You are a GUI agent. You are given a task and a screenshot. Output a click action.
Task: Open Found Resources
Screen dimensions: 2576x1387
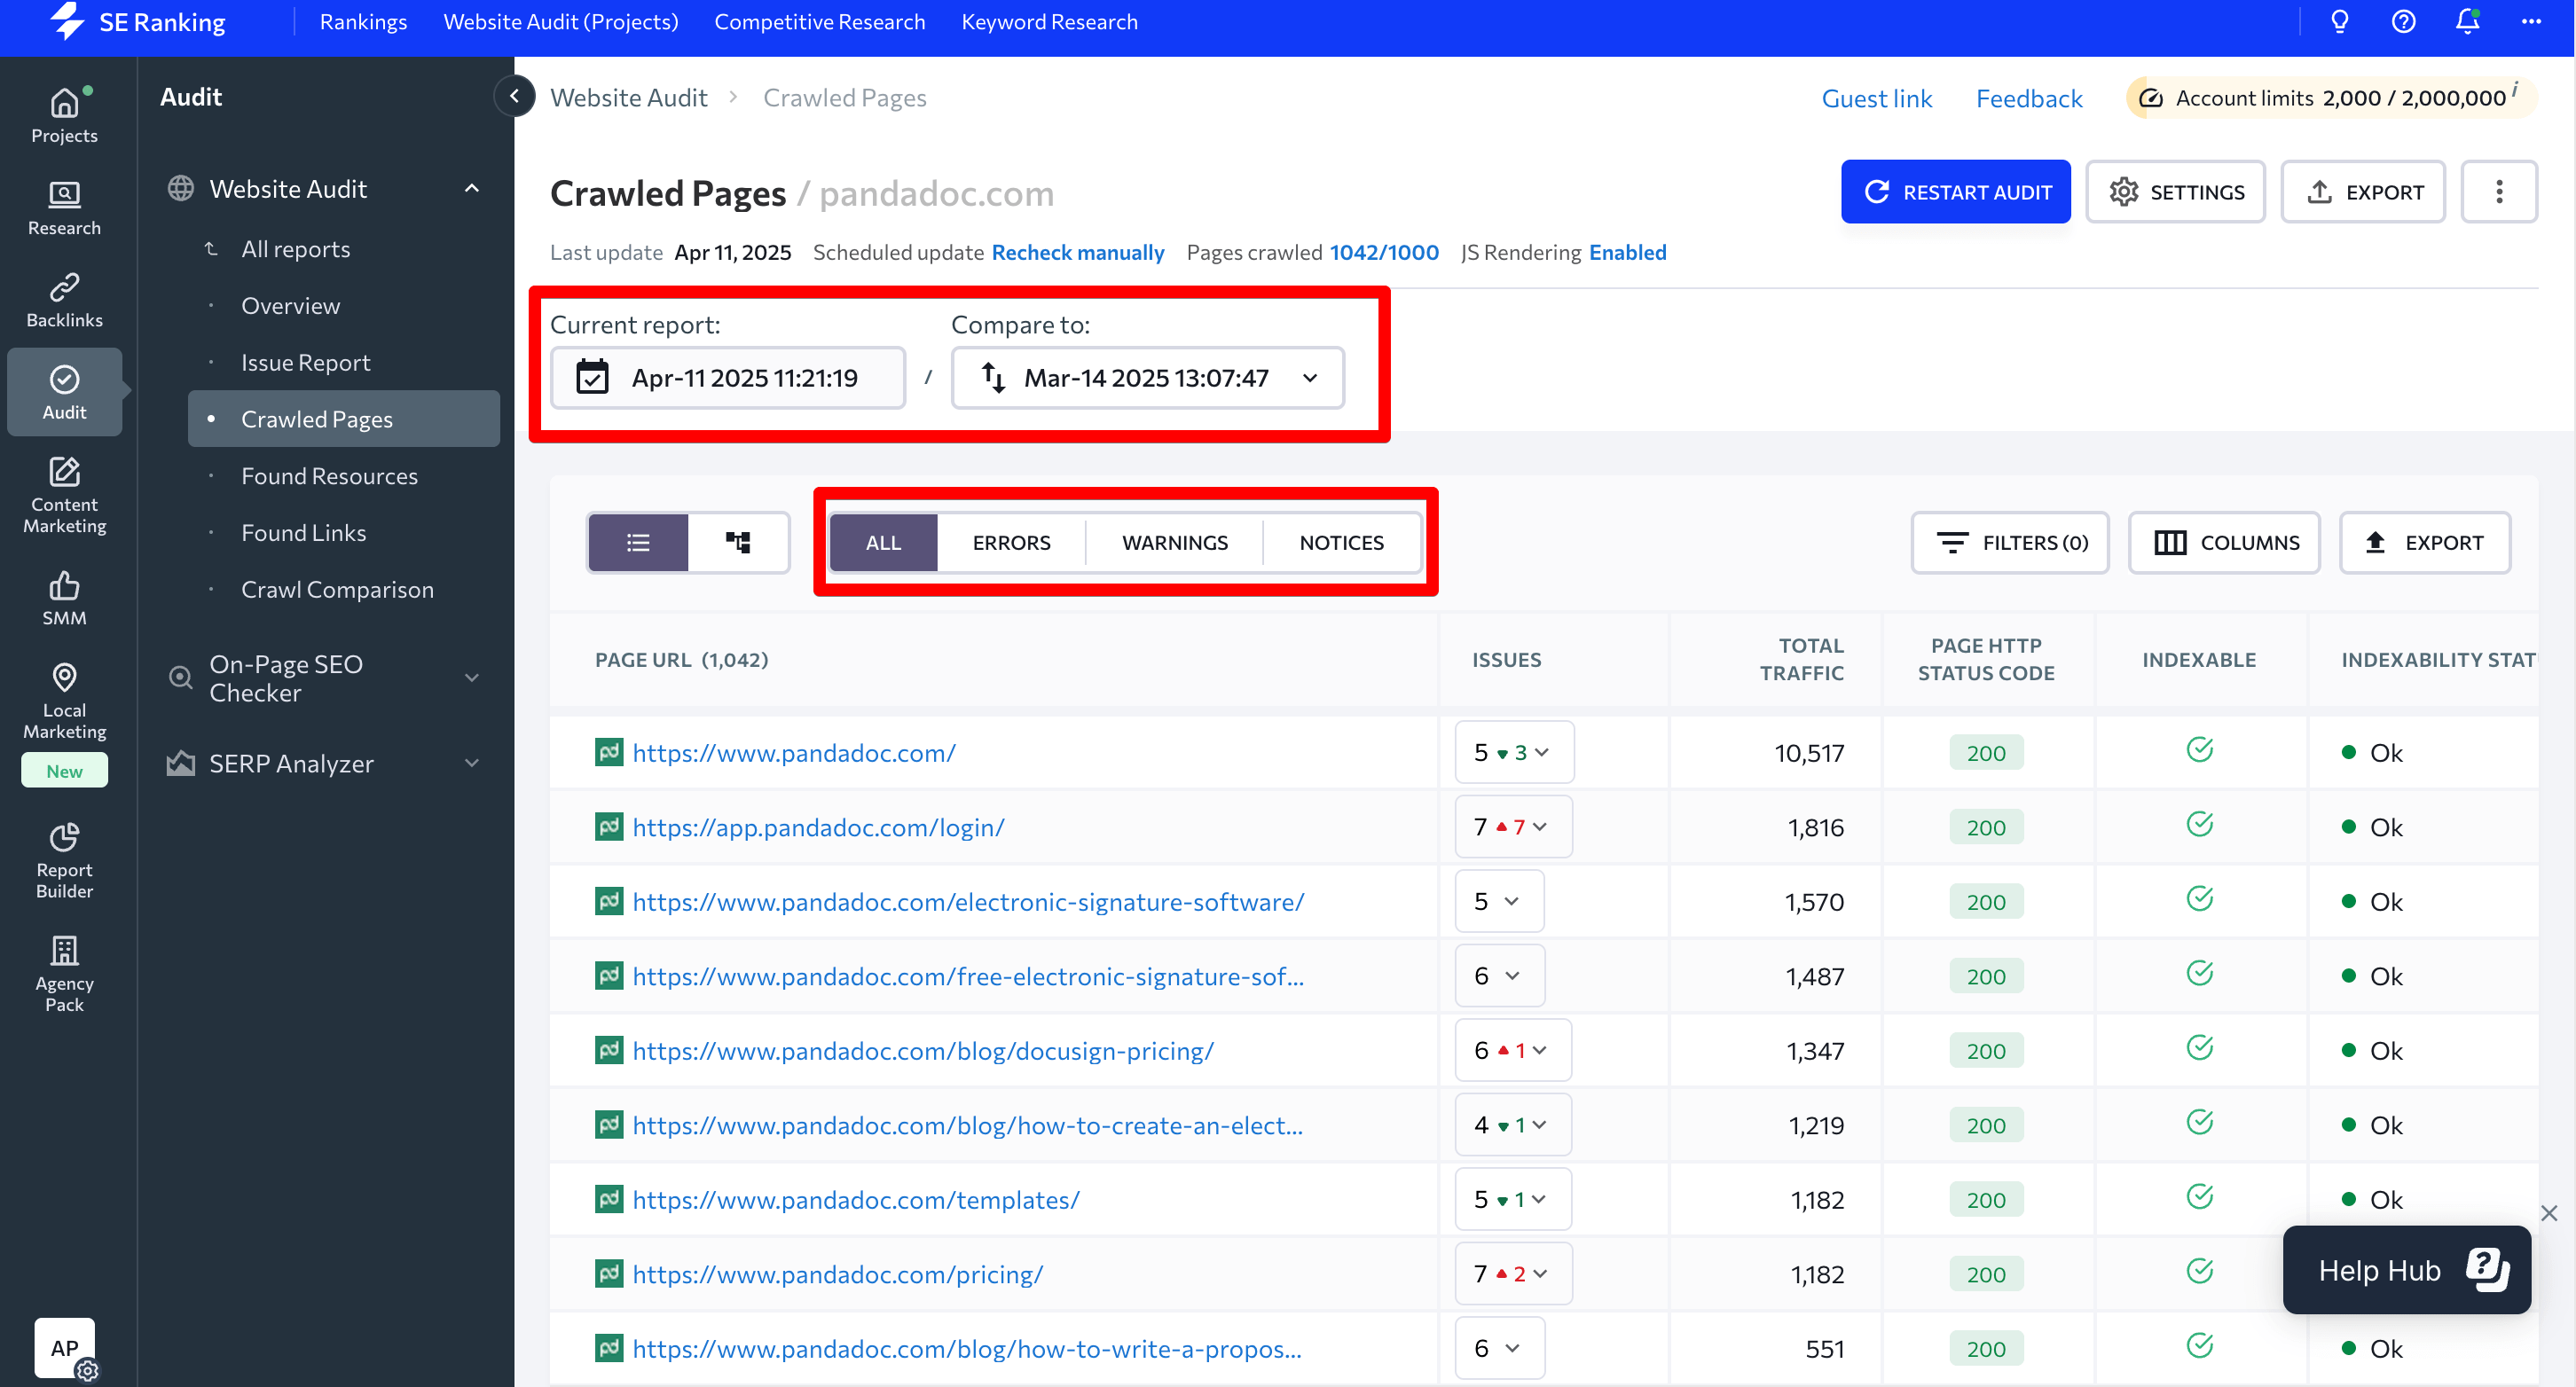pos(329,476)
